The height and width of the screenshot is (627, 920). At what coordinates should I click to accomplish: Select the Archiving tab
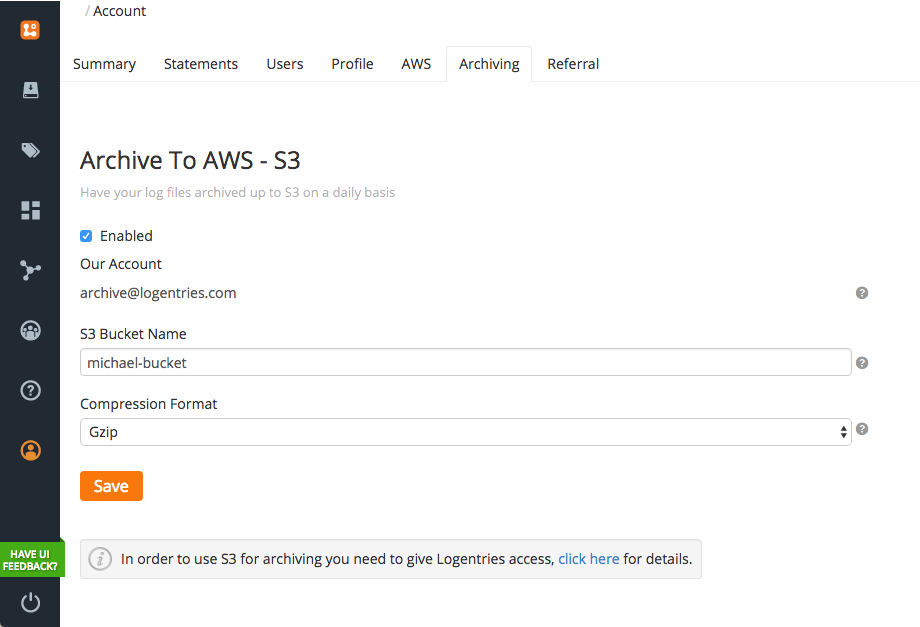489,64
